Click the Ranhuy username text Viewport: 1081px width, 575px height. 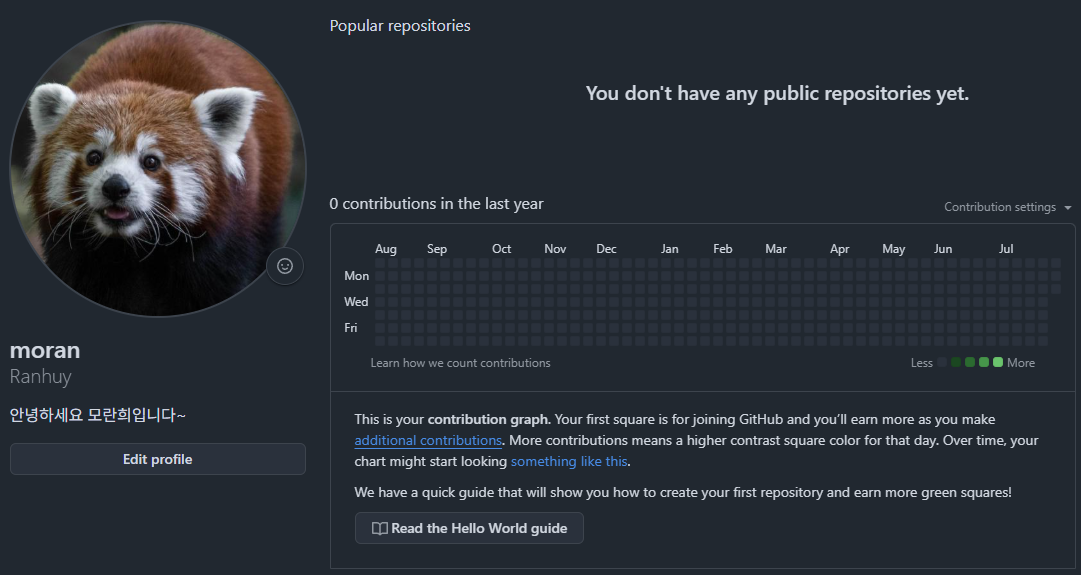(41, 376)
